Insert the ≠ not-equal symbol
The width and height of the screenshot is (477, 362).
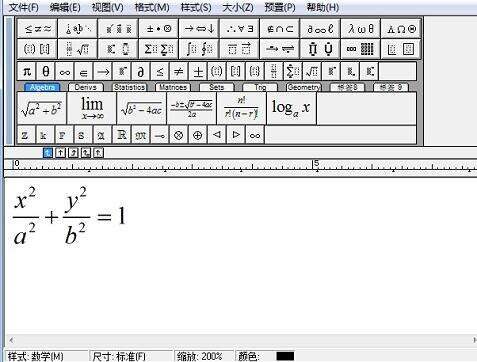pyautogui.click(x=179, y=71)
